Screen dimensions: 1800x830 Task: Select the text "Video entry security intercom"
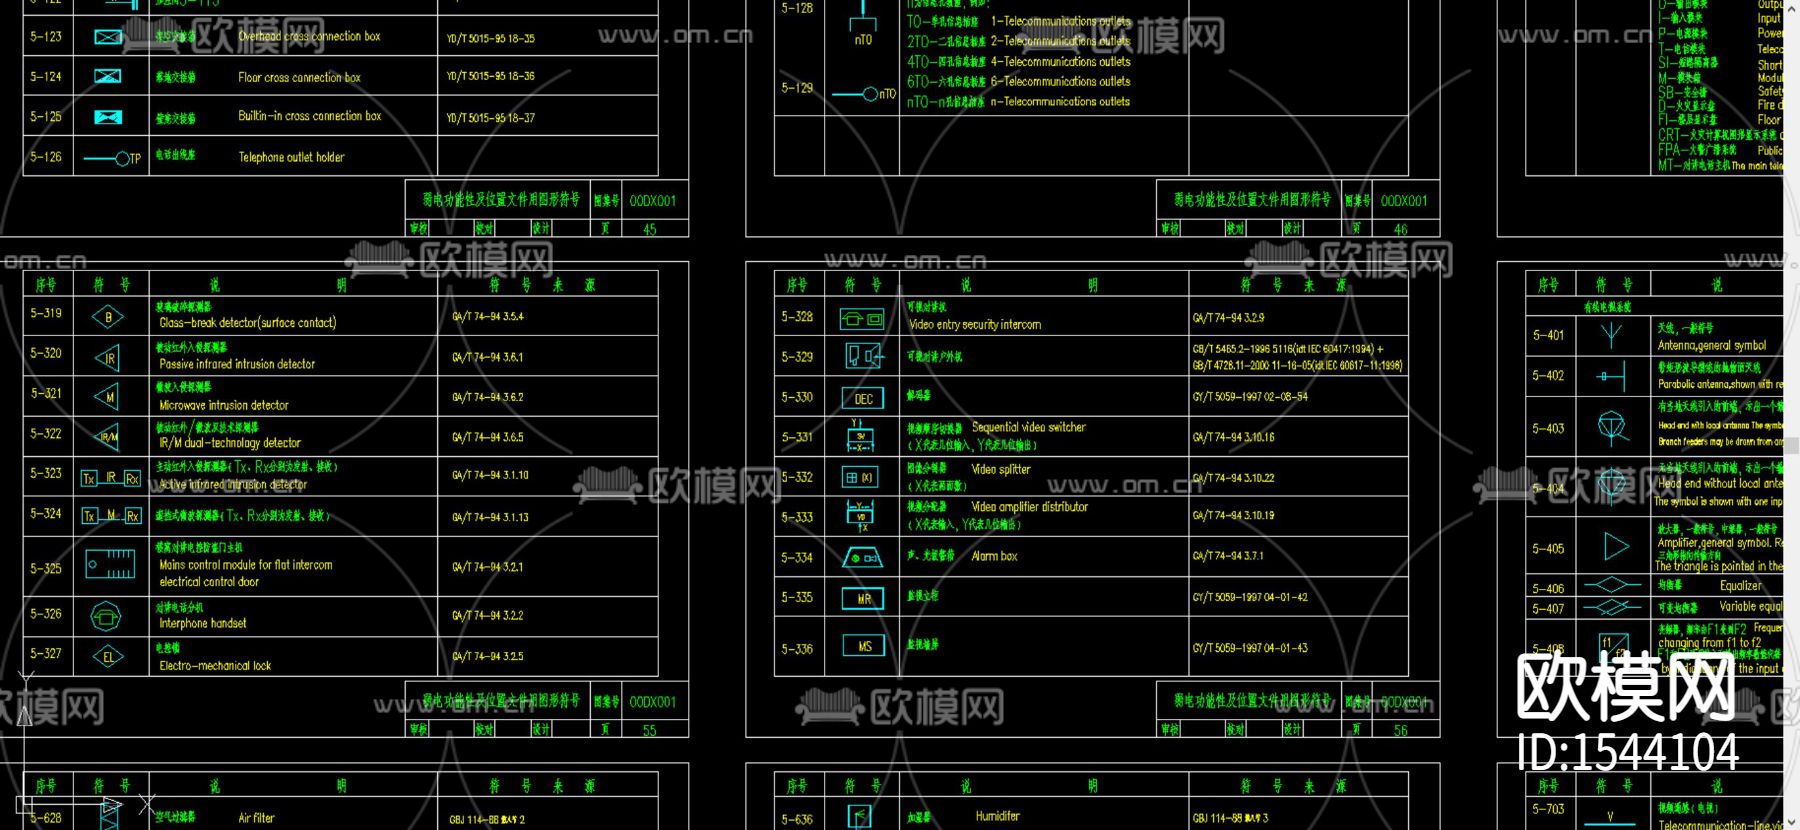click(975, 325)
